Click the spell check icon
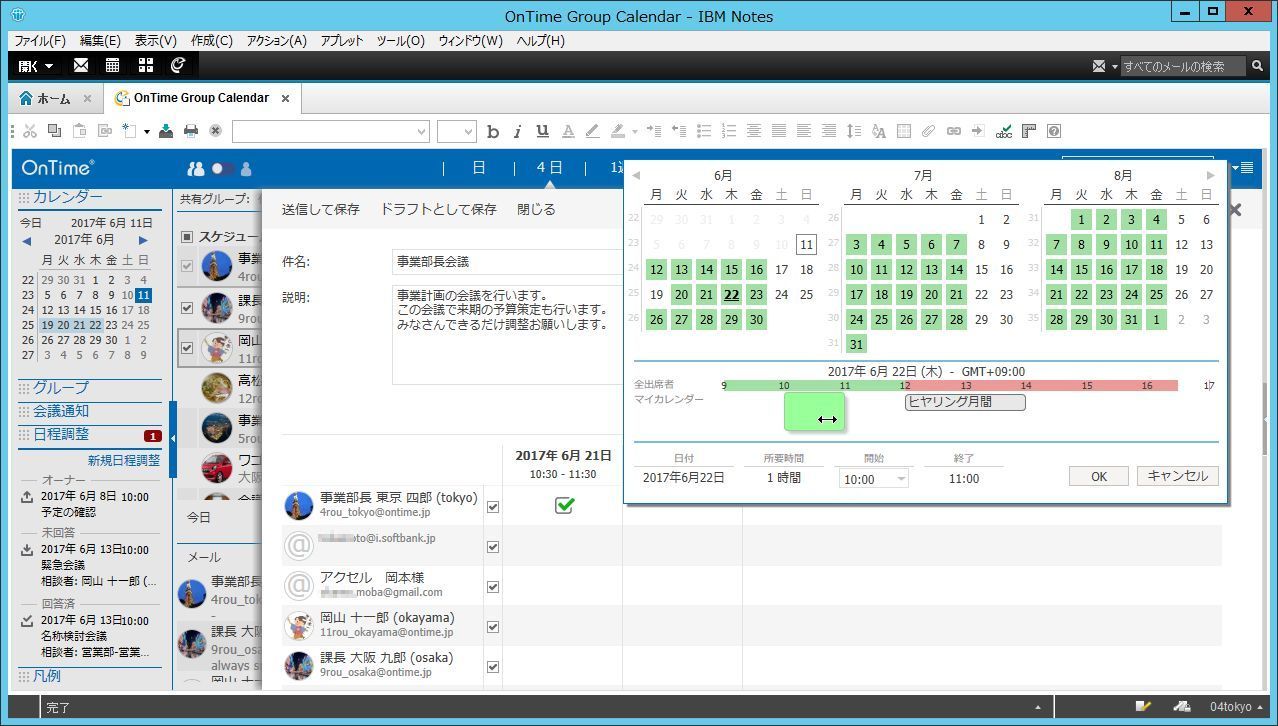Image resolution: width=1278 pixels, height=726 pixels. coord(1003,131)
